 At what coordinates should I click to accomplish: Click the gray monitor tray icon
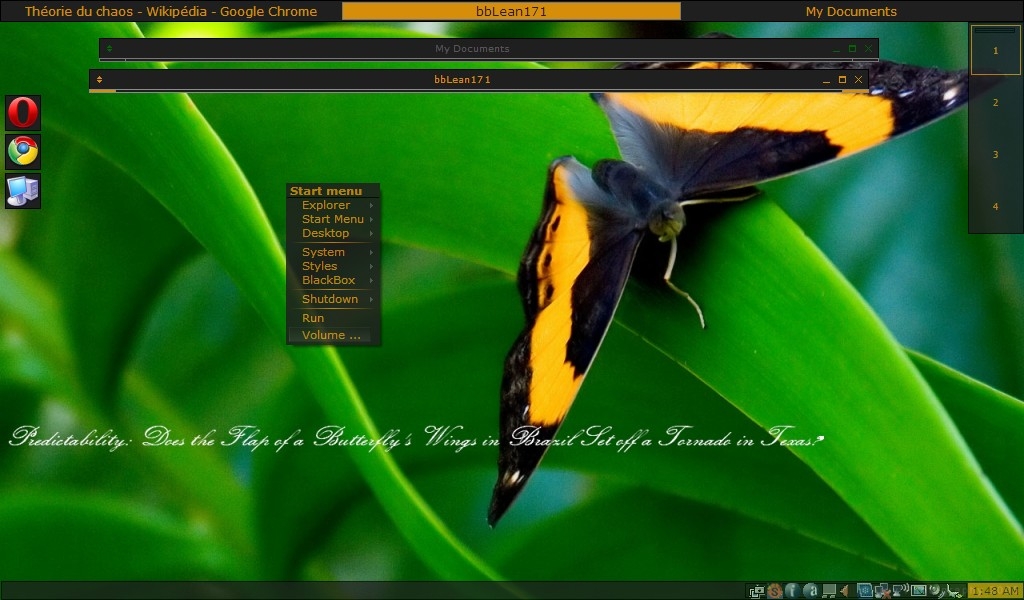tap(829, 591)
